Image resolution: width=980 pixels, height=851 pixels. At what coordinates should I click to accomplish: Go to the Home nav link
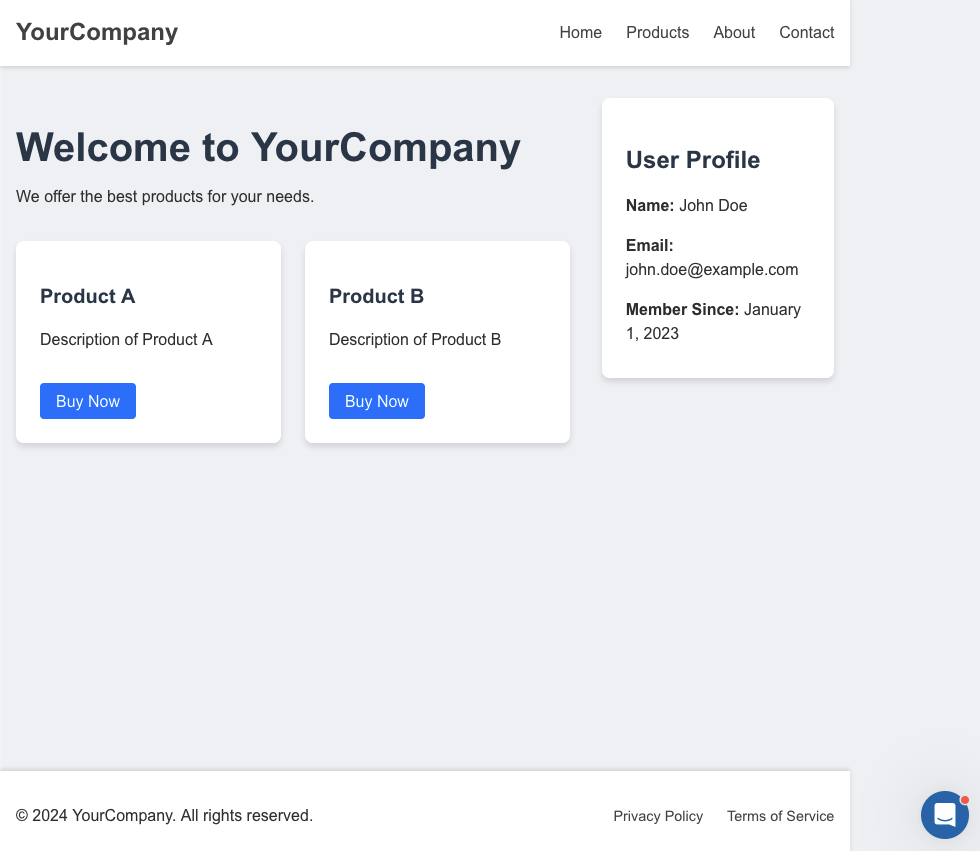click(580, 32)
